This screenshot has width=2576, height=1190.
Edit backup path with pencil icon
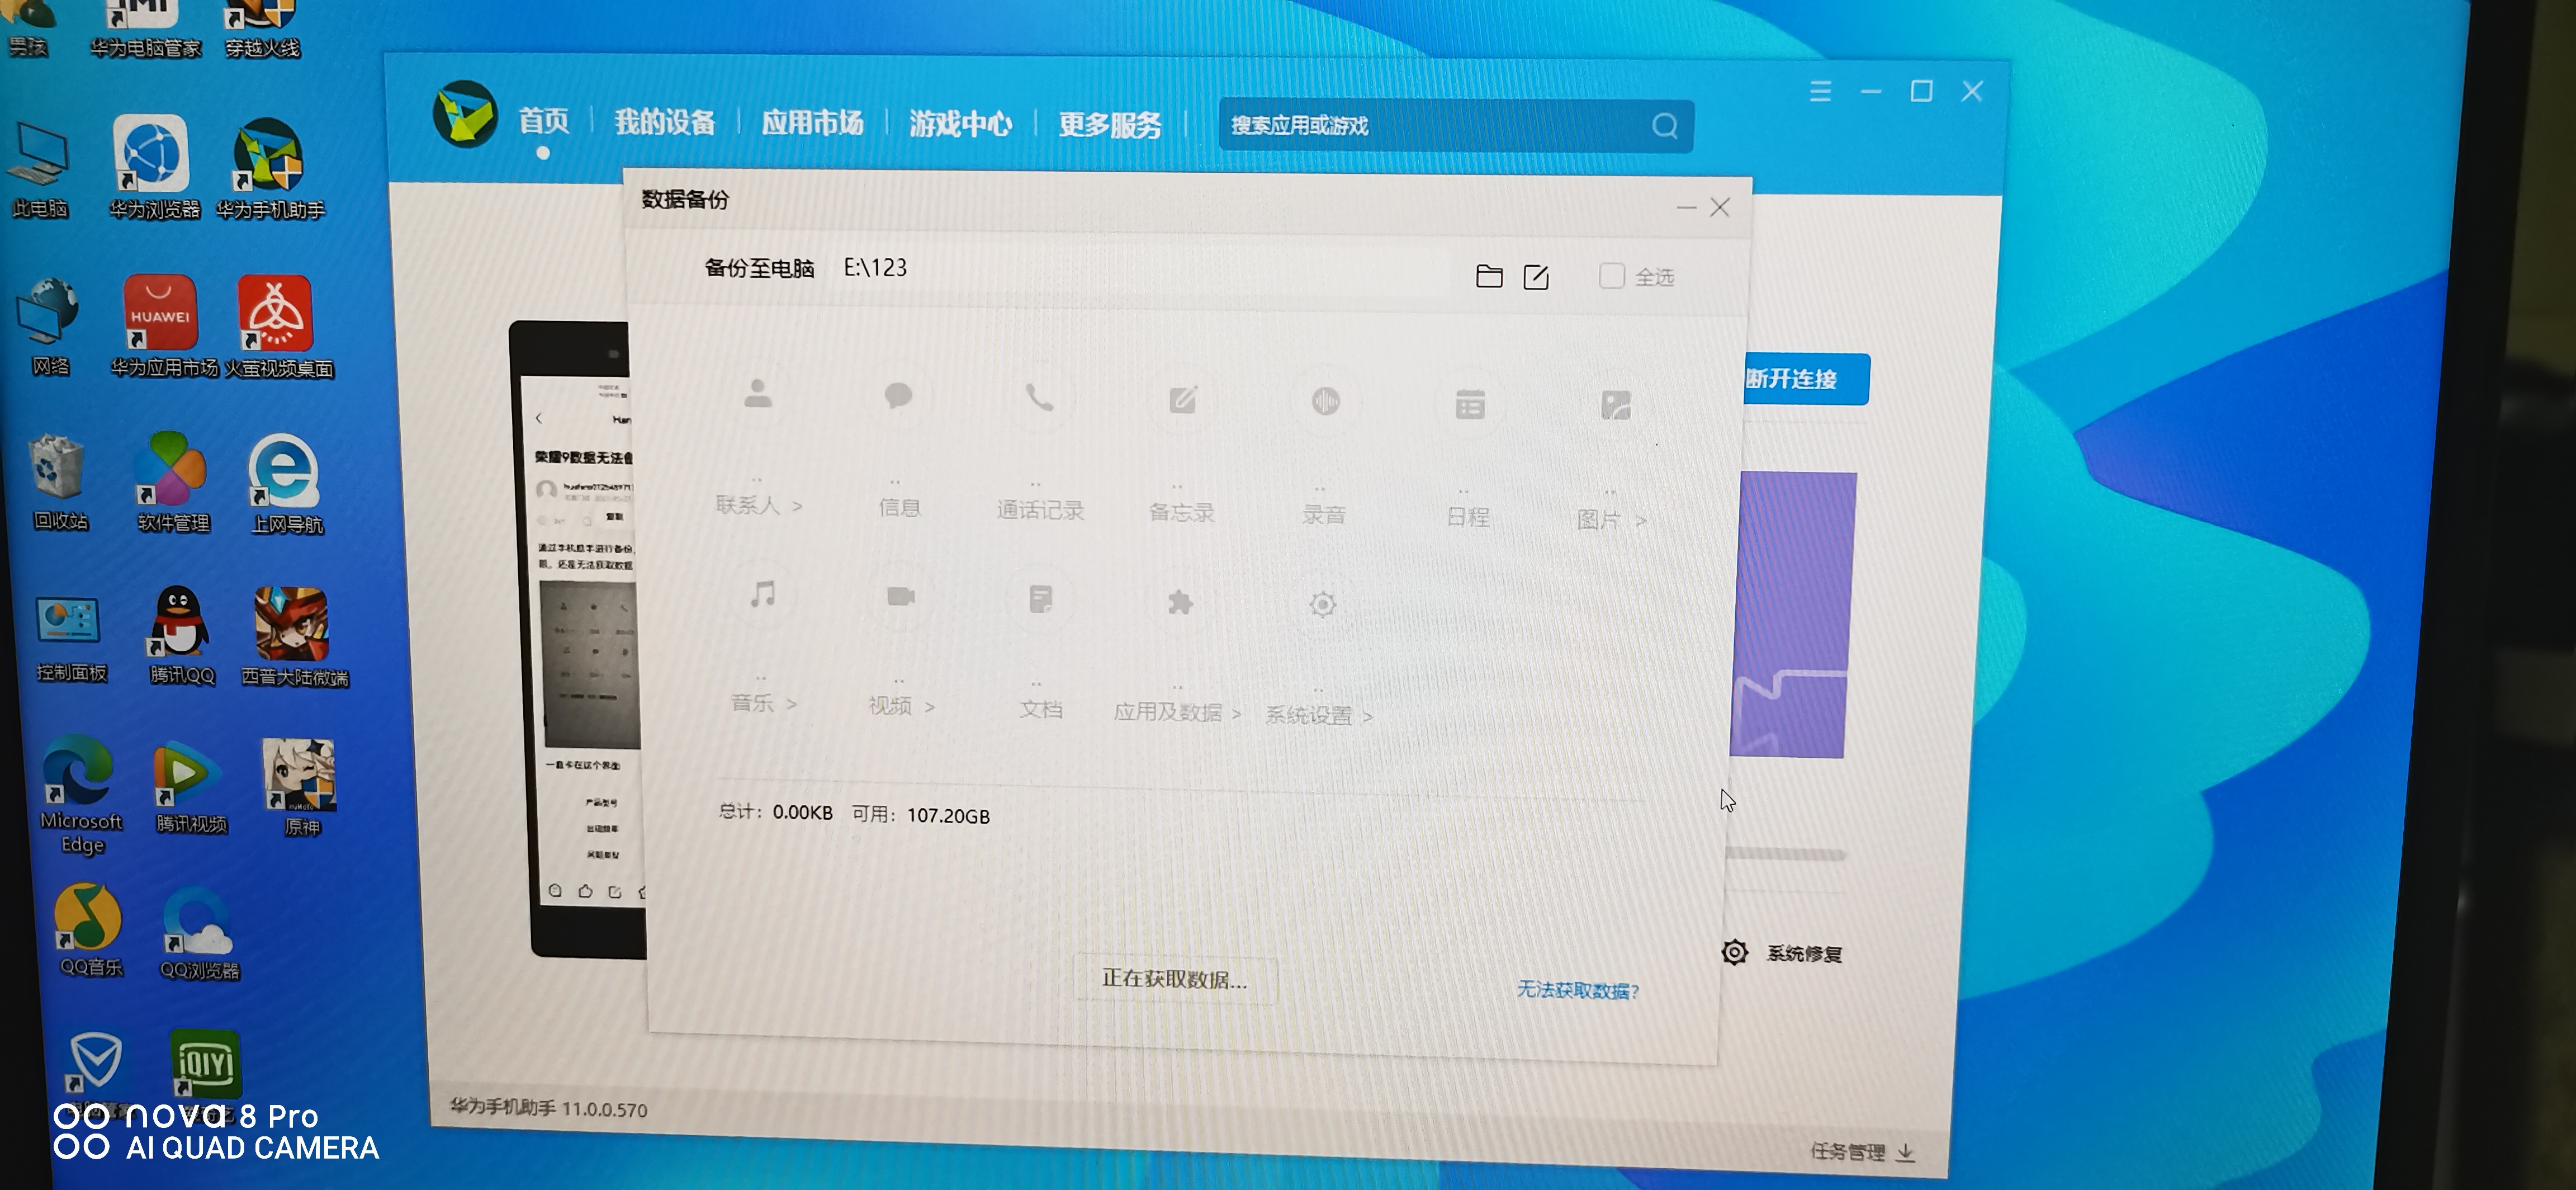pyautogui.click(x=1536, y=277)
